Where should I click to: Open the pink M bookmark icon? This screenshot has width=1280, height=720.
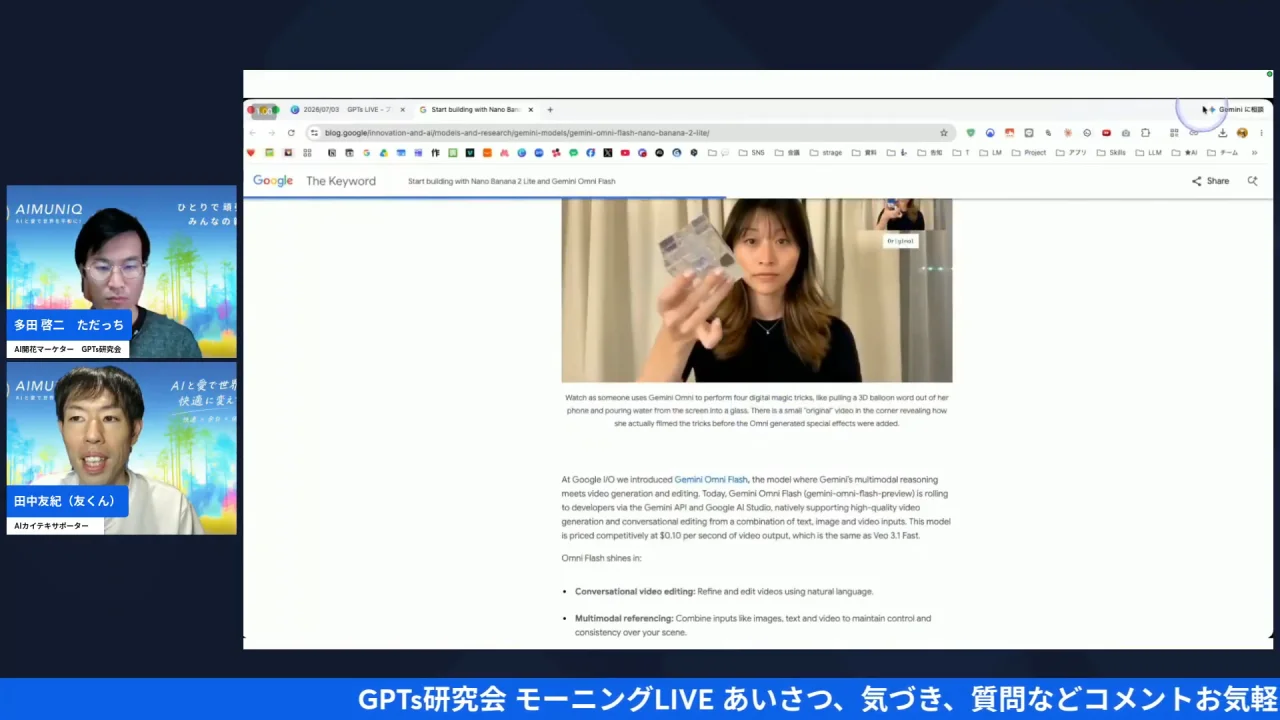point(504,153)
